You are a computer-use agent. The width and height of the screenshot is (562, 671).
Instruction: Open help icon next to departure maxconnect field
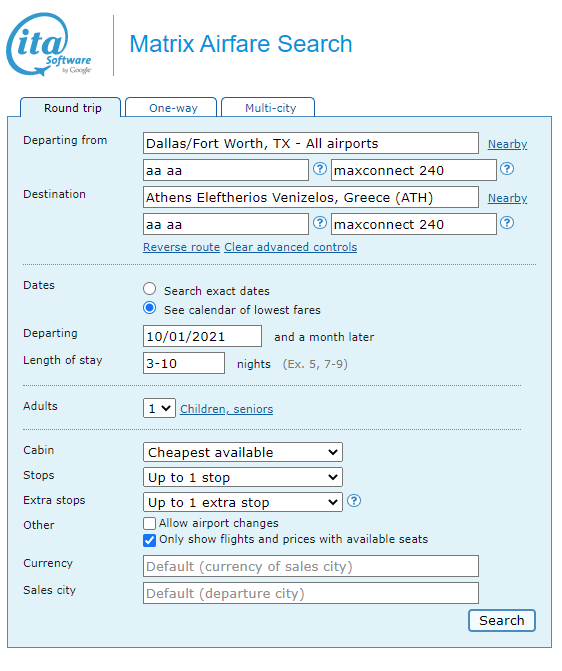(507, 169)
